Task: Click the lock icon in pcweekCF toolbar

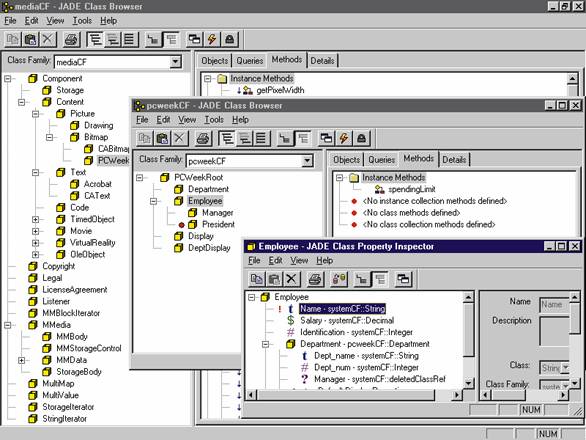Action: click(x=361, y=139)
